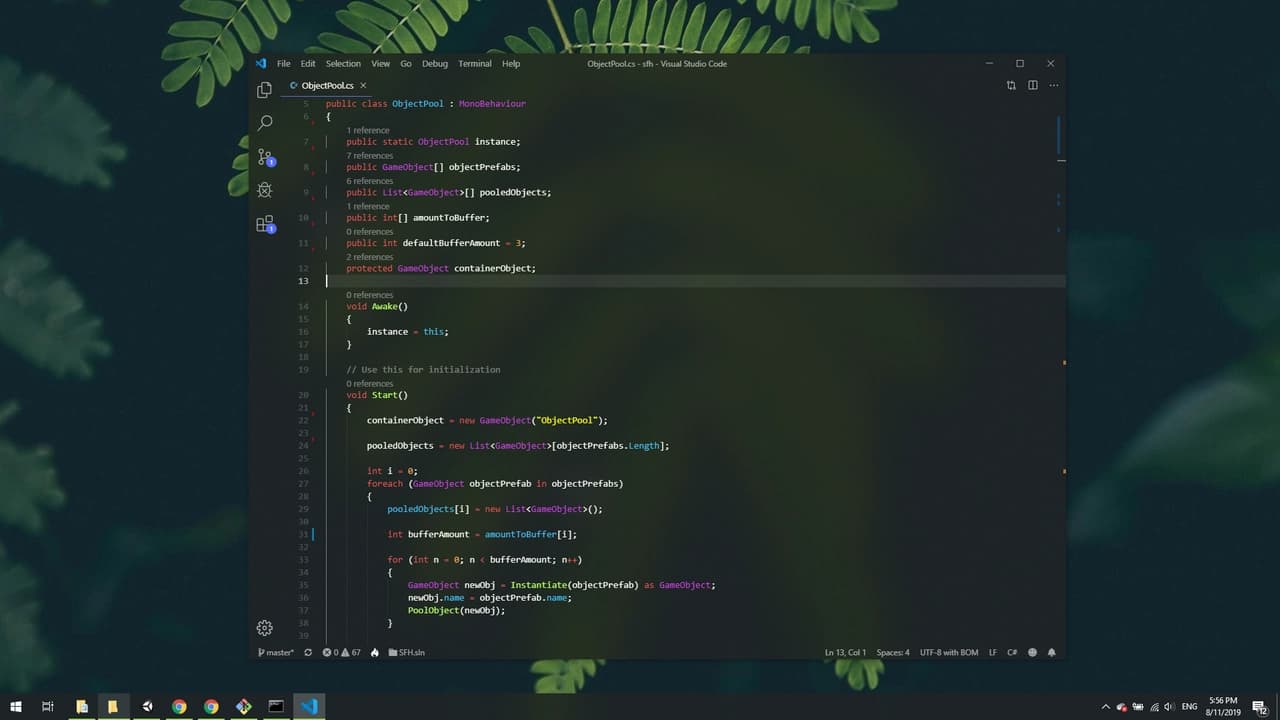Split the editor to the right
Viewport: 1280px width, 720px height.
1033,86
